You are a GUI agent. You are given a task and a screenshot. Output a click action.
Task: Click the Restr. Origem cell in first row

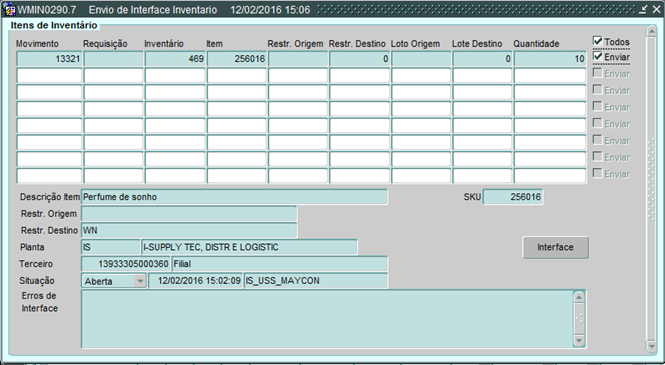[298, 59]
